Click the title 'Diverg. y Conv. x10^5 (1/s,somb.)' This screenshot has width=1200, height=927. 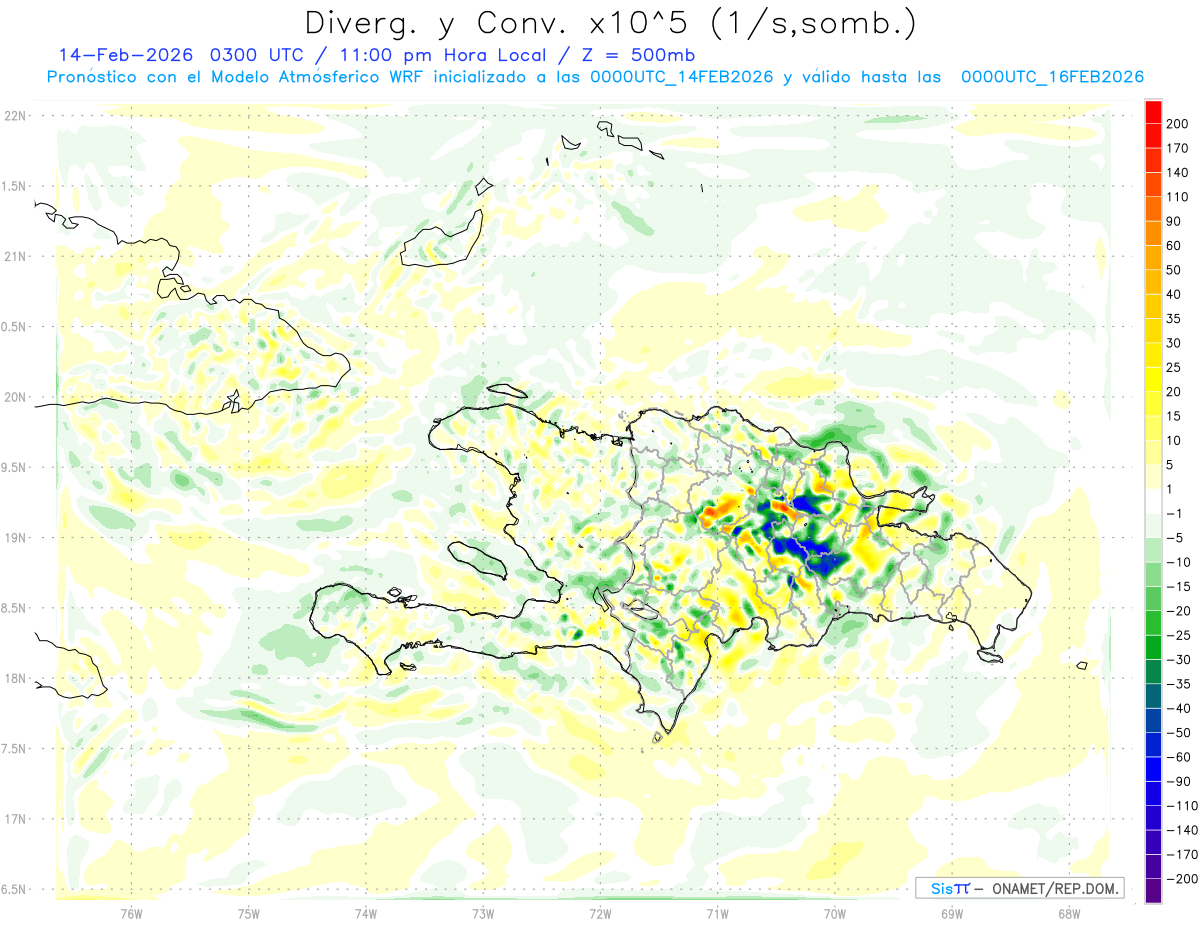(x=610, y=23)
